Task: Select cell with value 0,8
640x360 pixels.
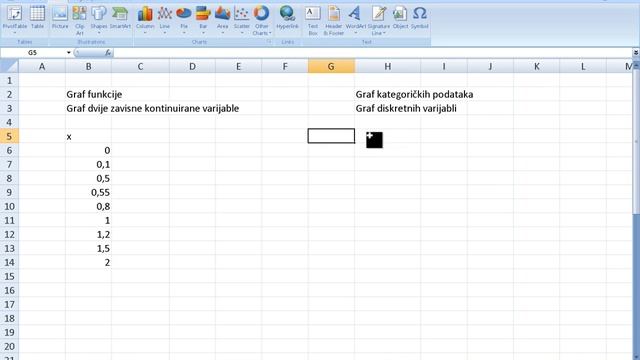Action: tap(88, 206)
